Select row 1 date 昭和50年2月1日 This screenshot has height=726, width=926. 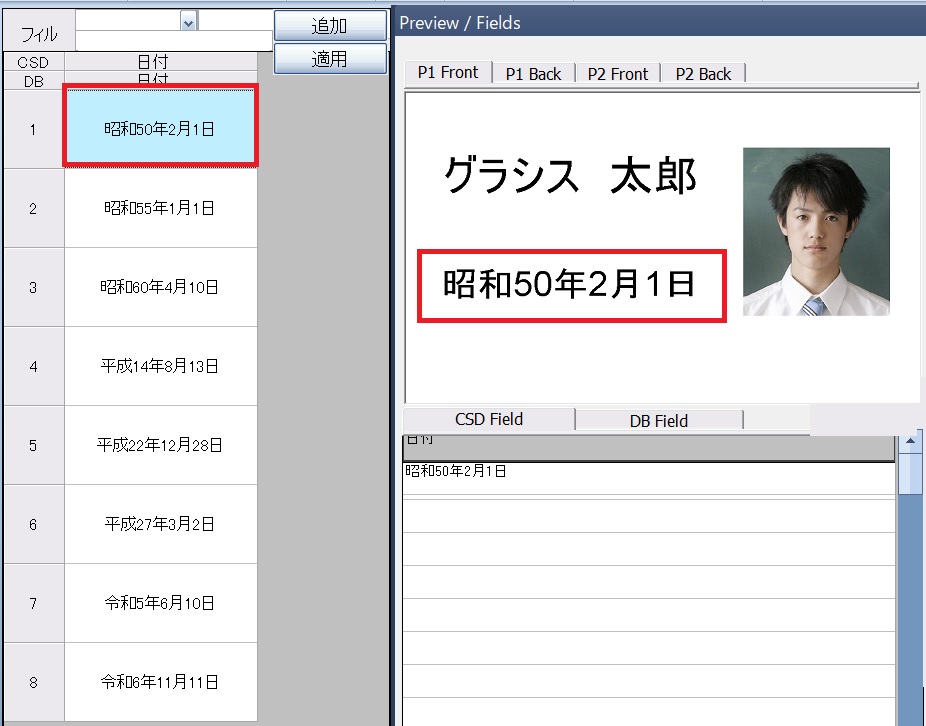coord(160,128)
